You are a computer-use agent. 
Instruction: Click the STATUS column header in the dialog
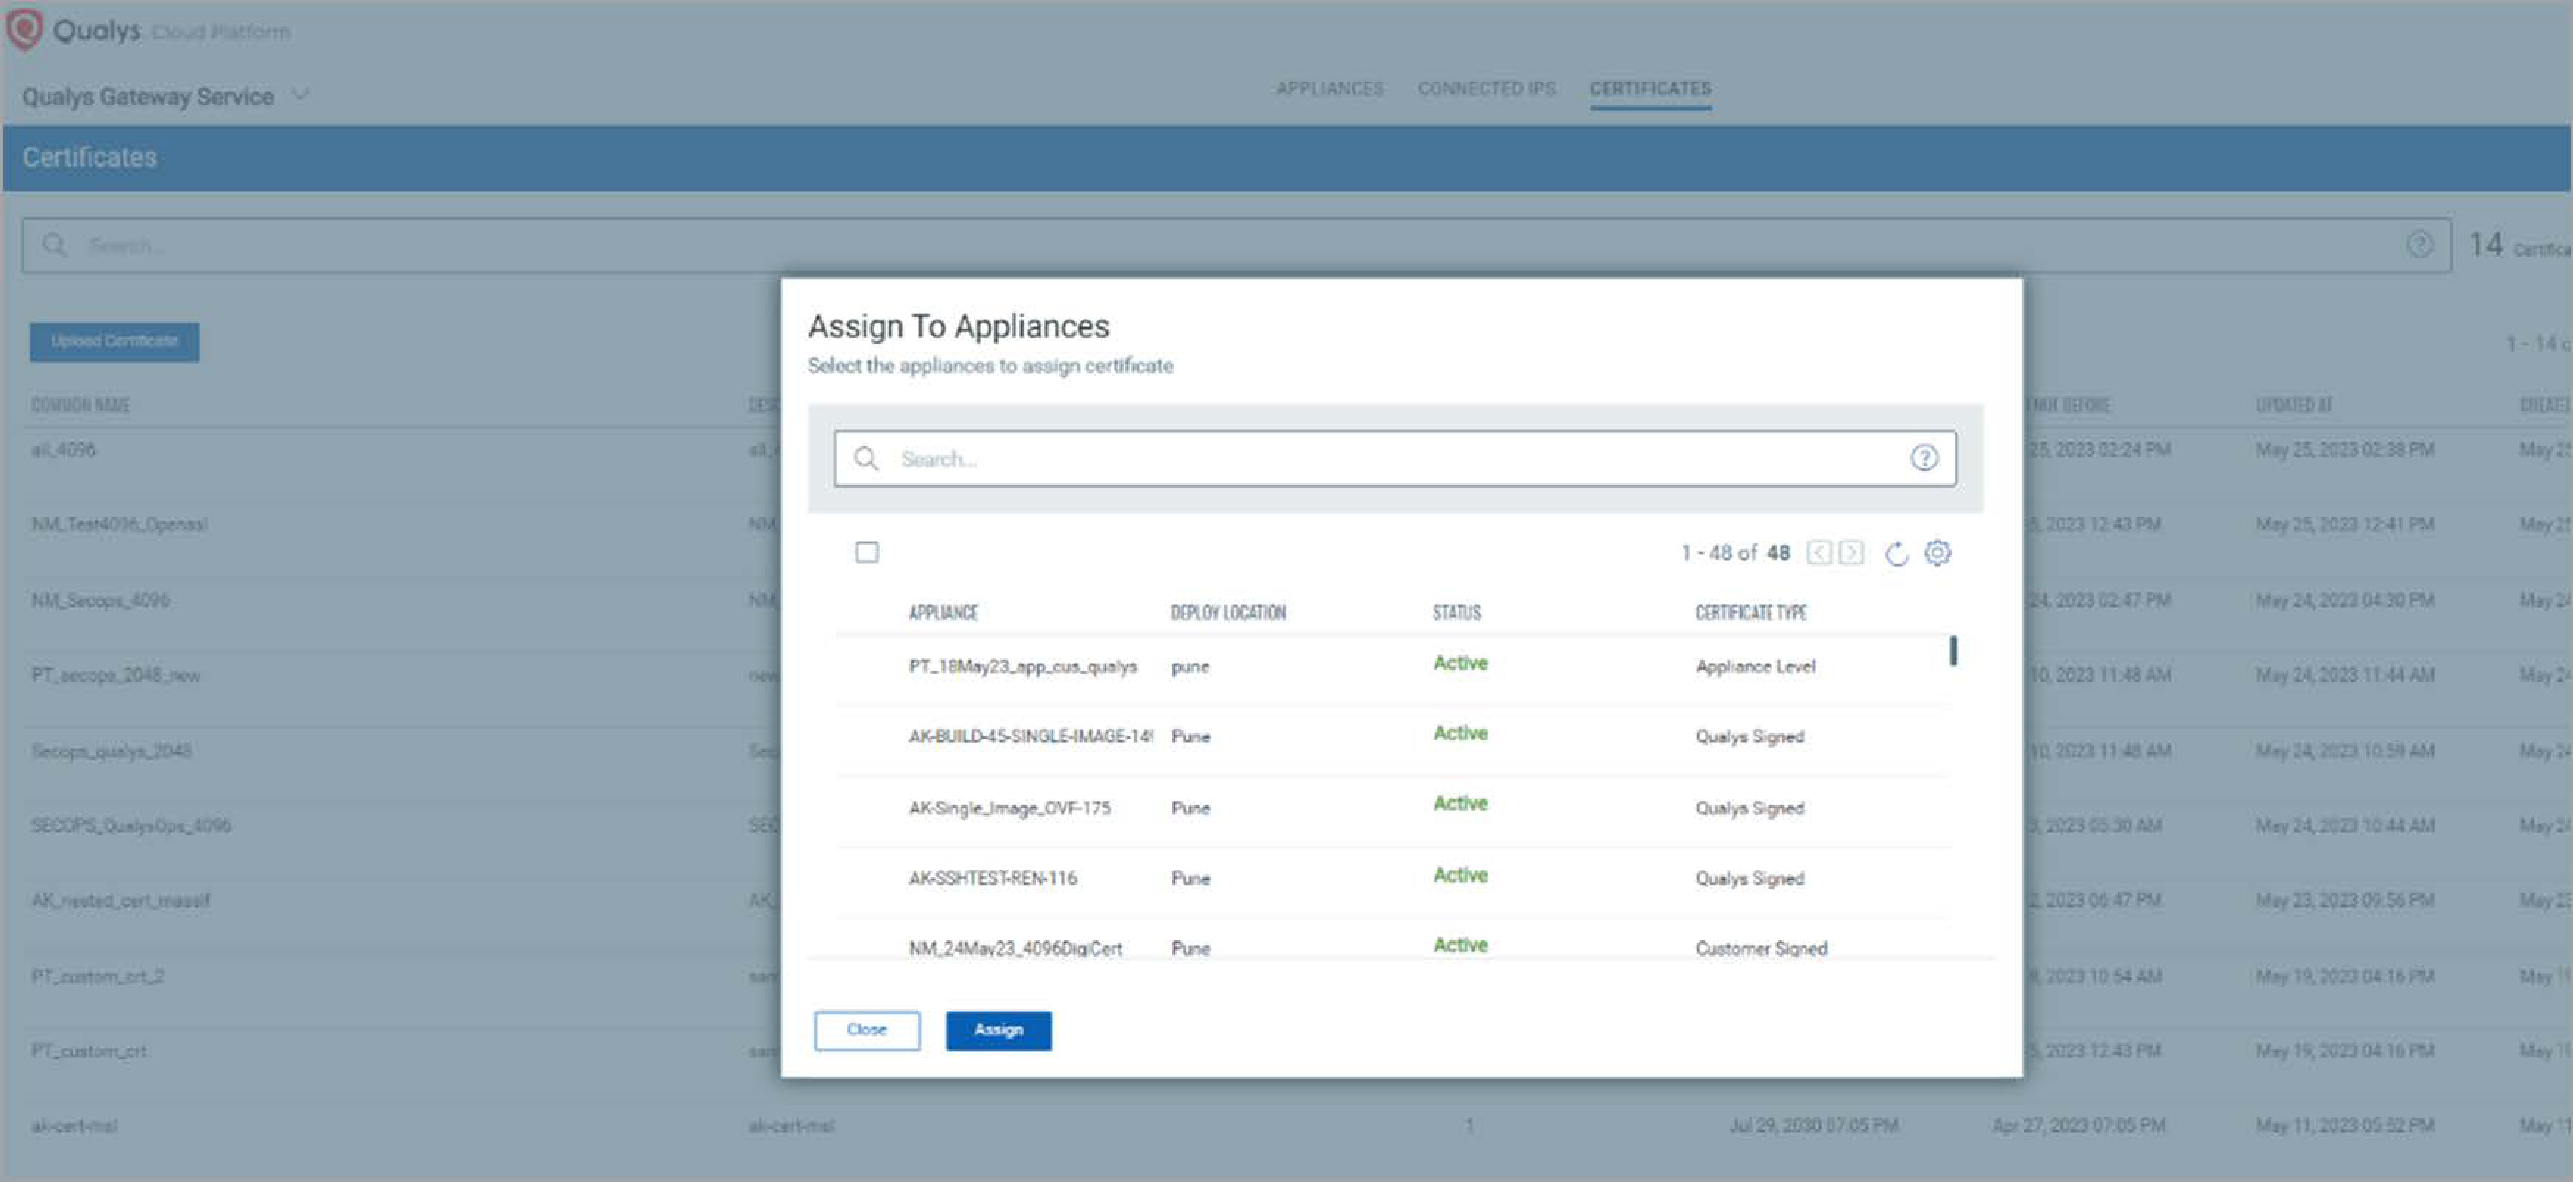tap(1456, 612)
